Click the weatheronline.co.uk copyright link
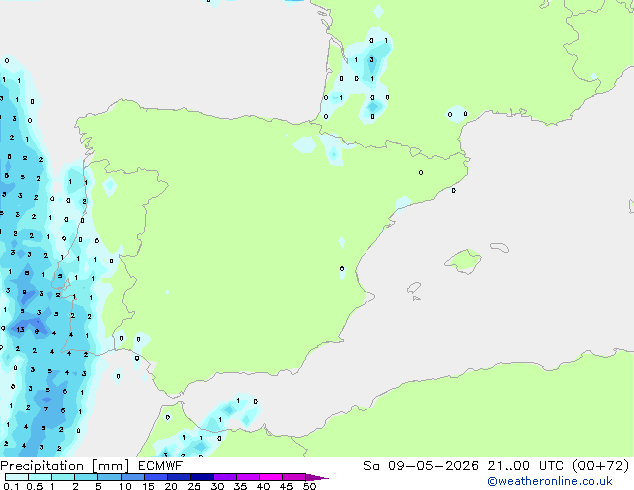This screenshot has height=490, width=634. tap(549, 481)
